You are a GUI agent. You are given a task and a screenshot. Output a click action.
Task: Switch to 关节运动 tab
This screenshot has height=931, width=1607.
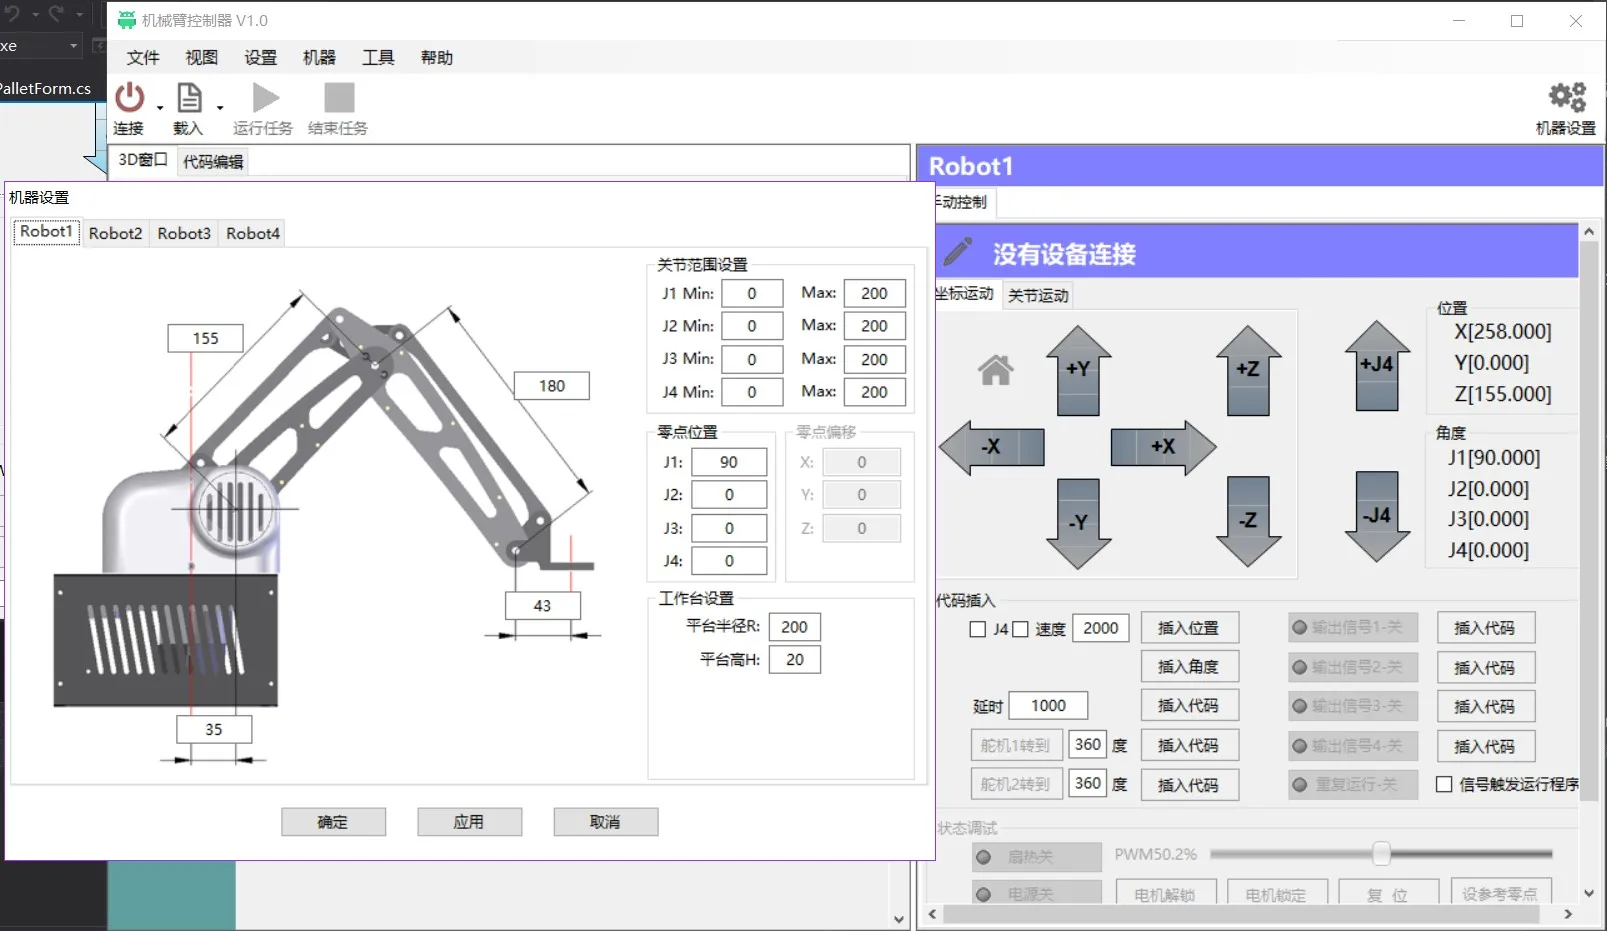coord(1038,296)
